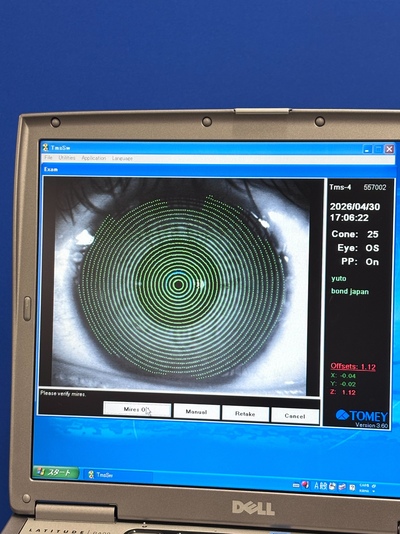This screenshot has width=400, height=534.
Task: Click the Offsets: 1.12 label
Action: (353, 366)
